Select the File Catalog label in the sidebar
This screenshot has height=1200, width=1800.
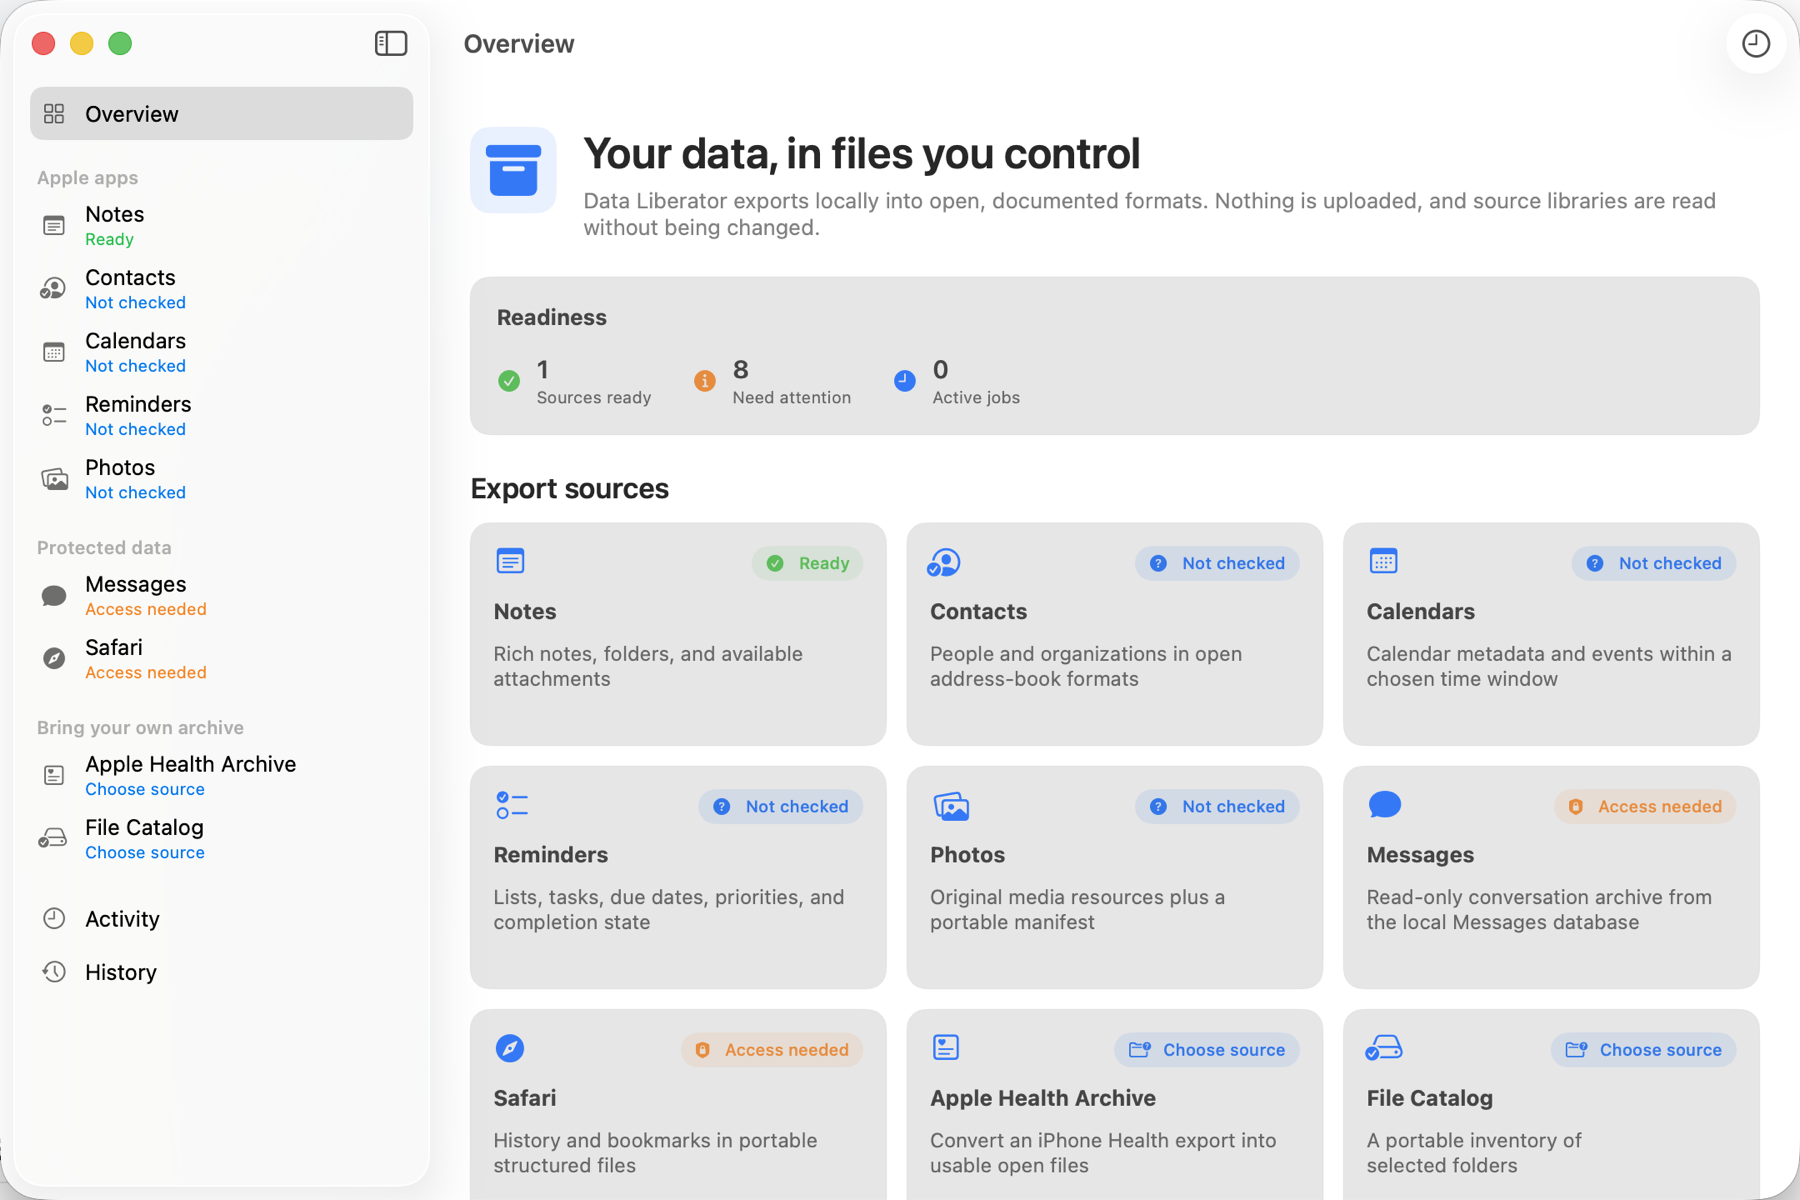click(x=144, y=827)
